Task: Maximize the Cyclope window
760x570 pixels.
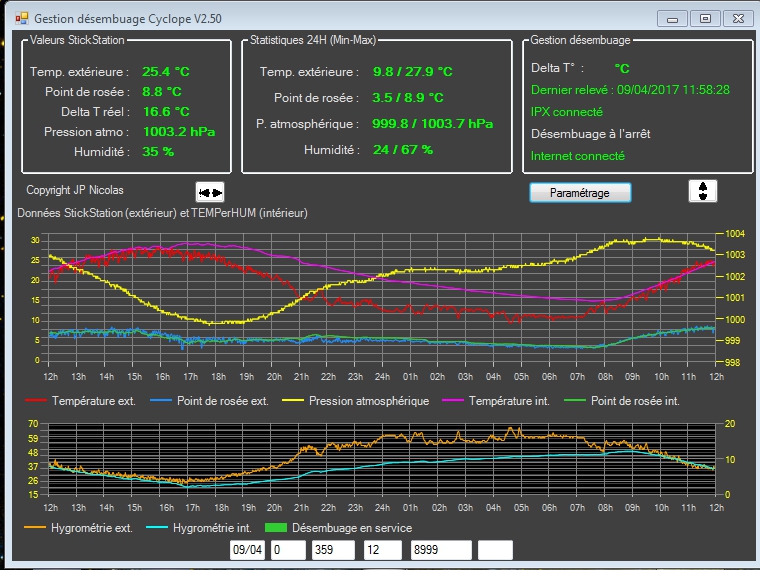Action: pos(705,18)
